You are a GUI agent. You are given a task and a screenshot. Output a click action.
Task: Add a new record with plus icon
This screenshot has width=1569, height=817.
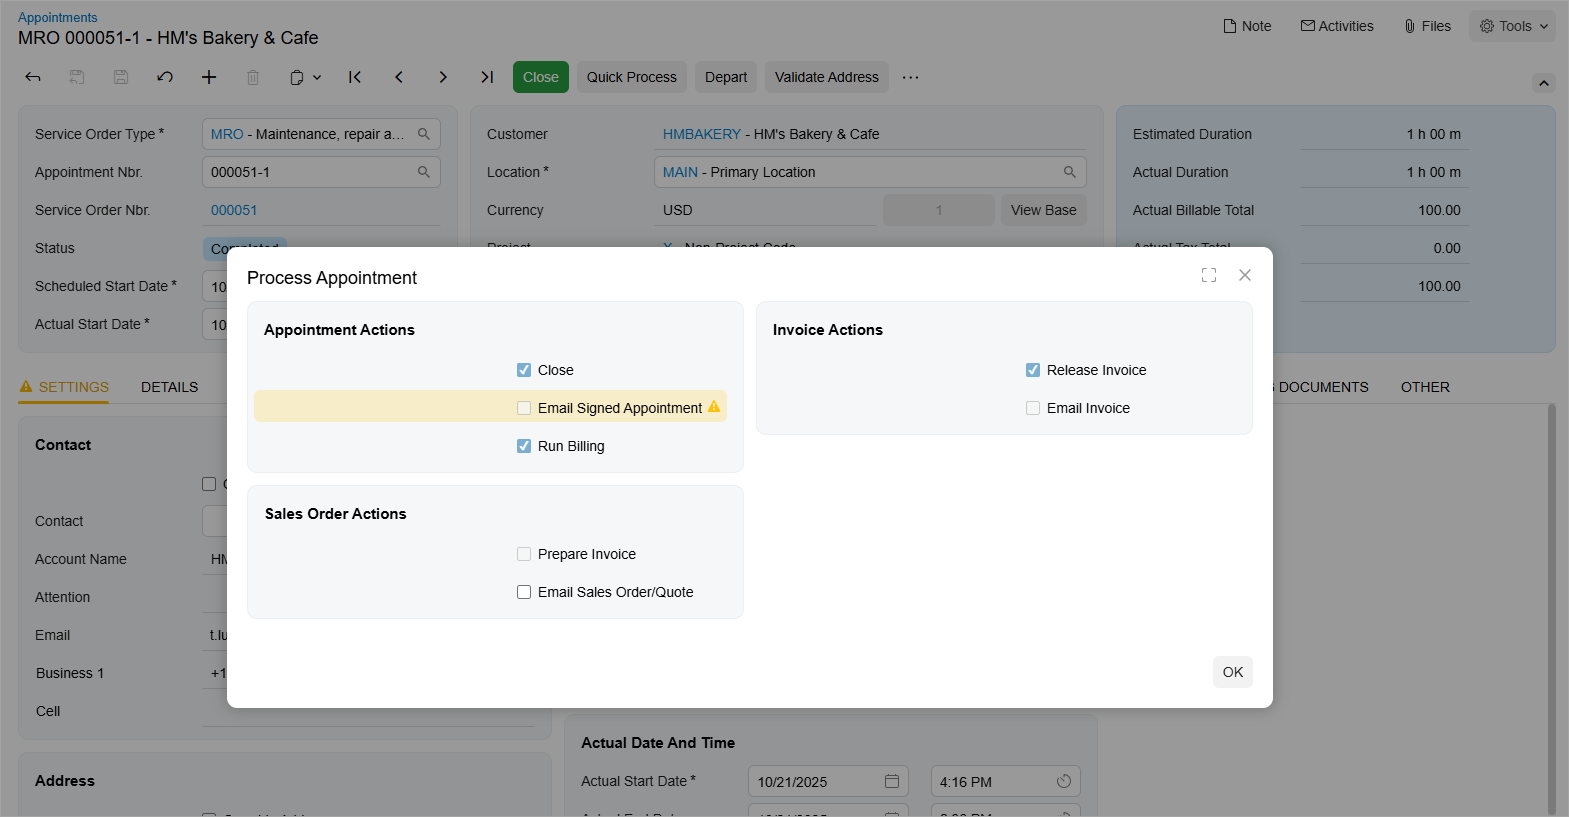[x=209, y=77]
